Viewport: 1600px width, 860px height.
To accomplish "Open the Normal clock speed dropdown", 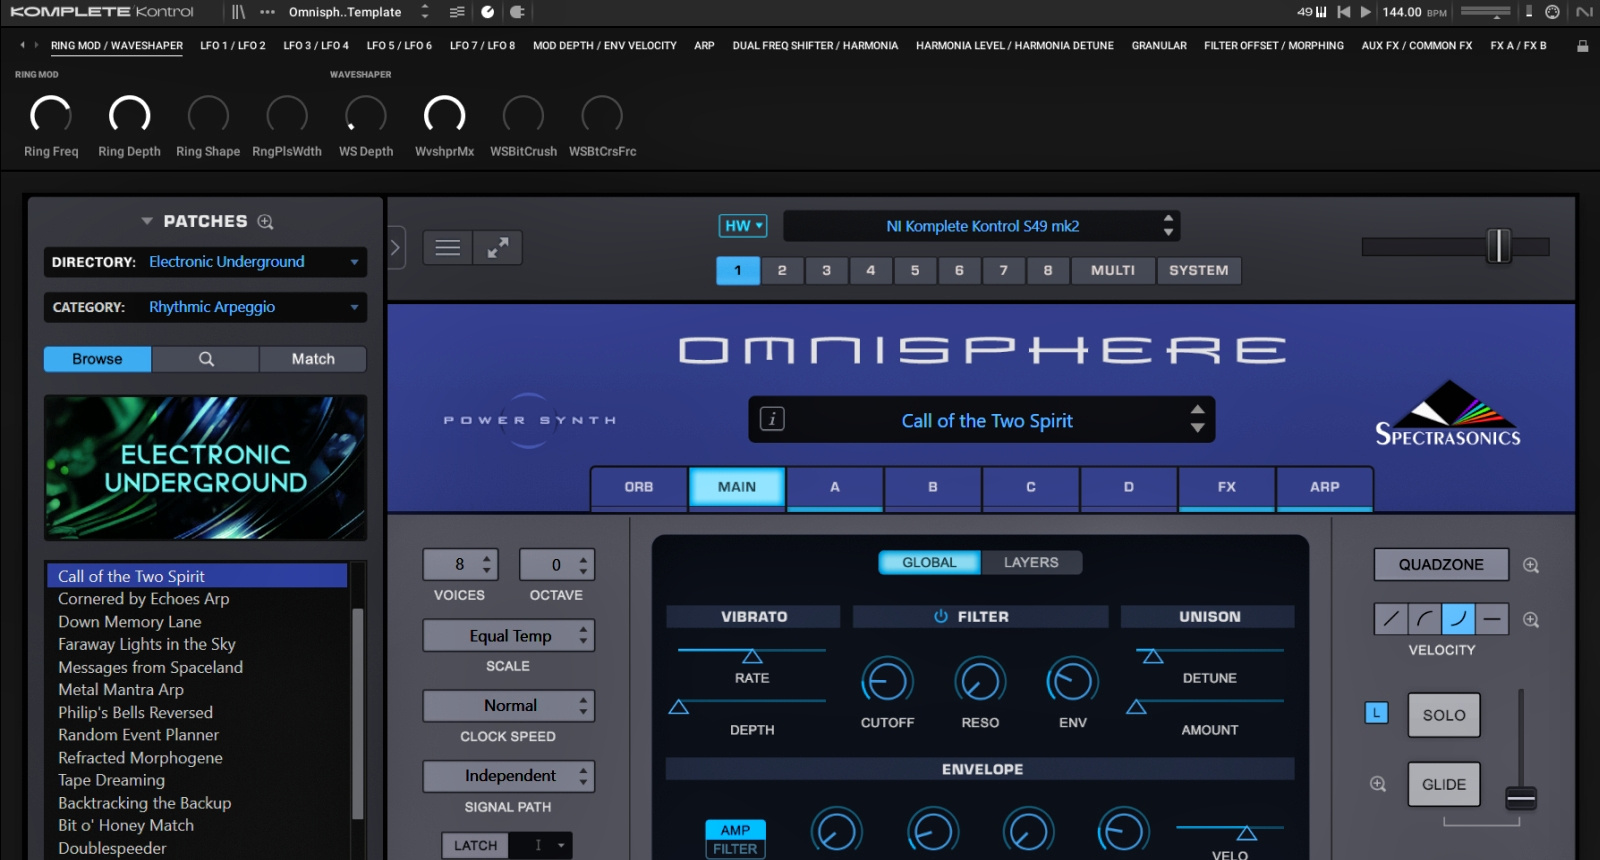I will point(509,706).
